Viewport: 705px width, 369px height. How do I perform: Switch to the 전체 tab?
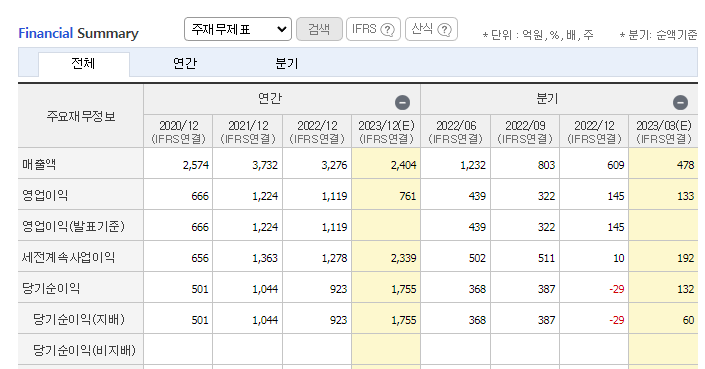tap(84, 64)
